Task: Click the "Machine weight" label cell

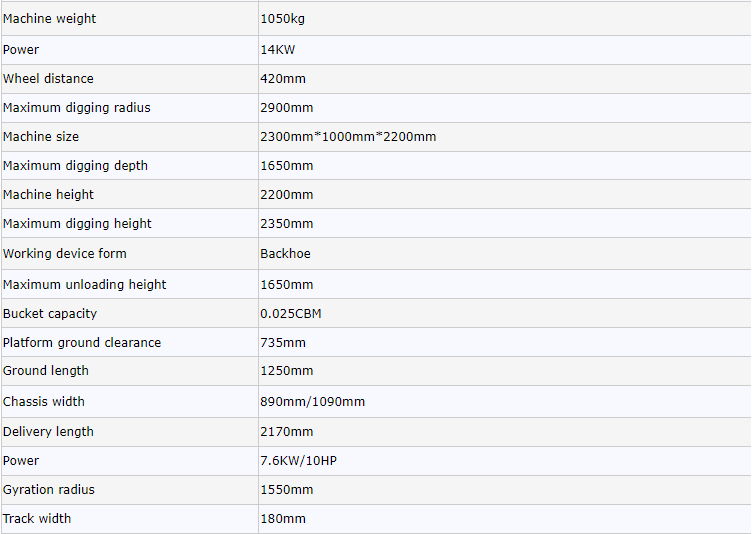Action: (x=50, y=19)
